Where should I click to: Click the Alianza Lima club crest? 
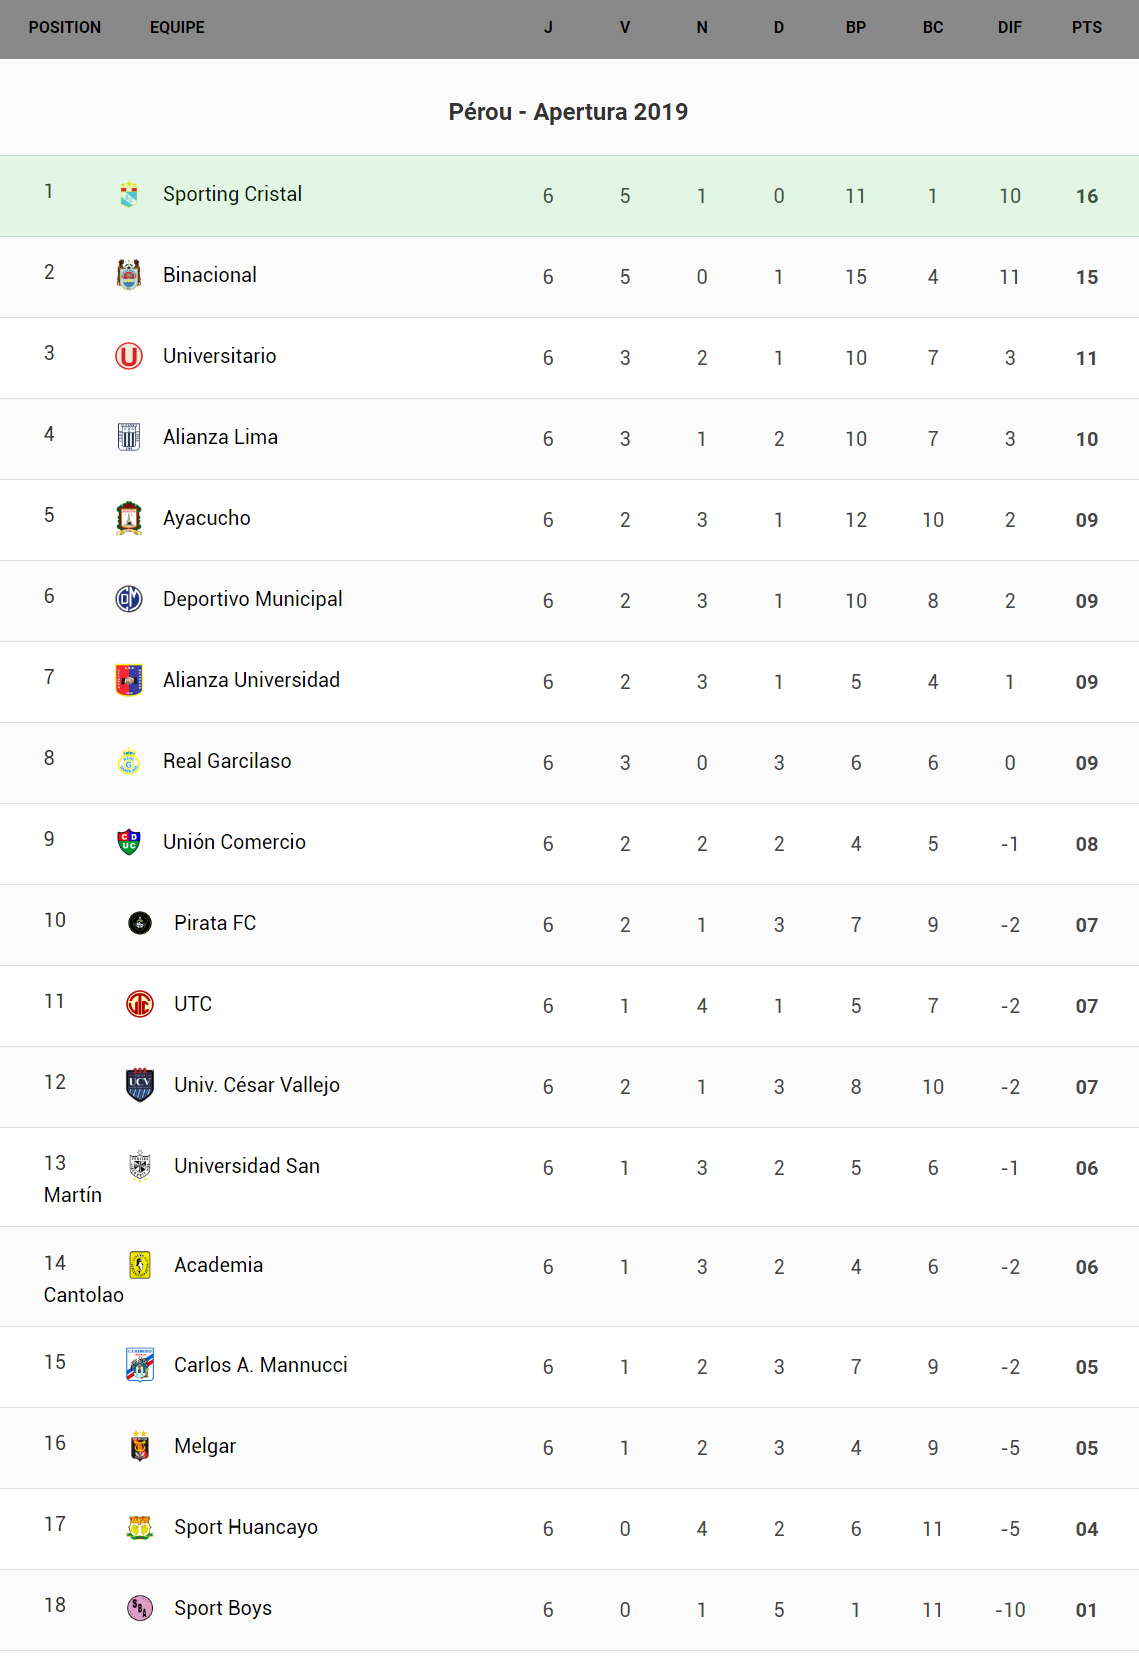[129, 437]
